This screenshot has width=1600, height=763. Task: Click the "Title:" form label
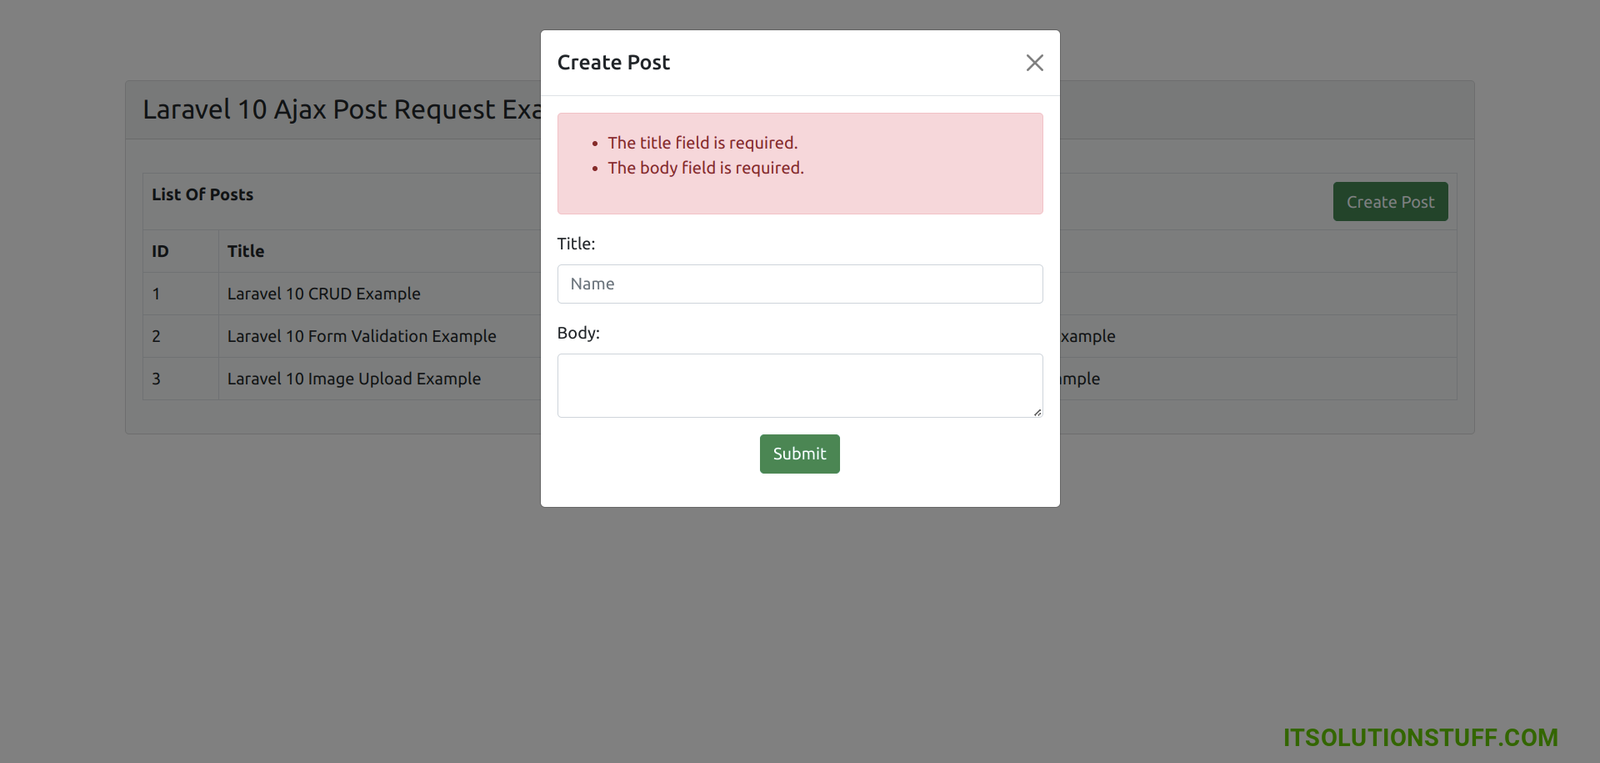tap(576, 244)
